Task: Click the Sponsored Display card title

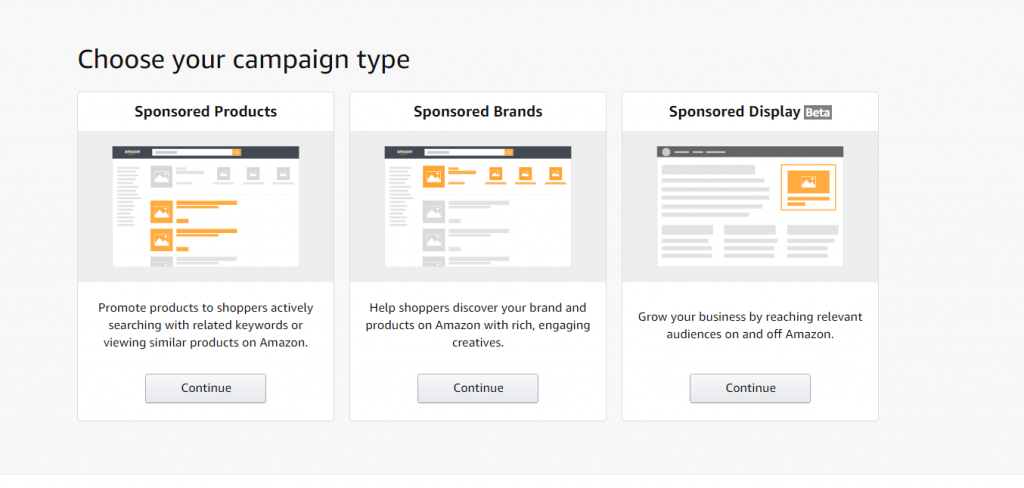Action: (735, 112)
